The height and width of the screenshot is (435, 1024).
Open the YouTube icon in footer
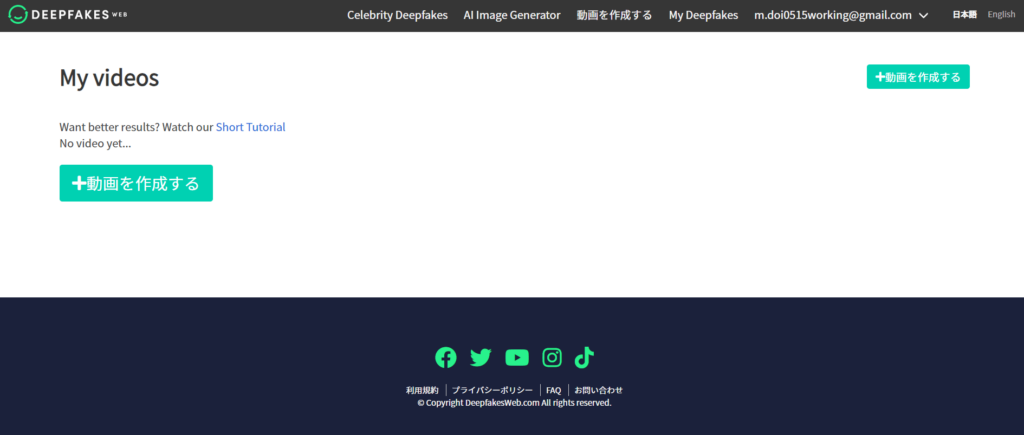pyautogui.click(x=517, y=357)
